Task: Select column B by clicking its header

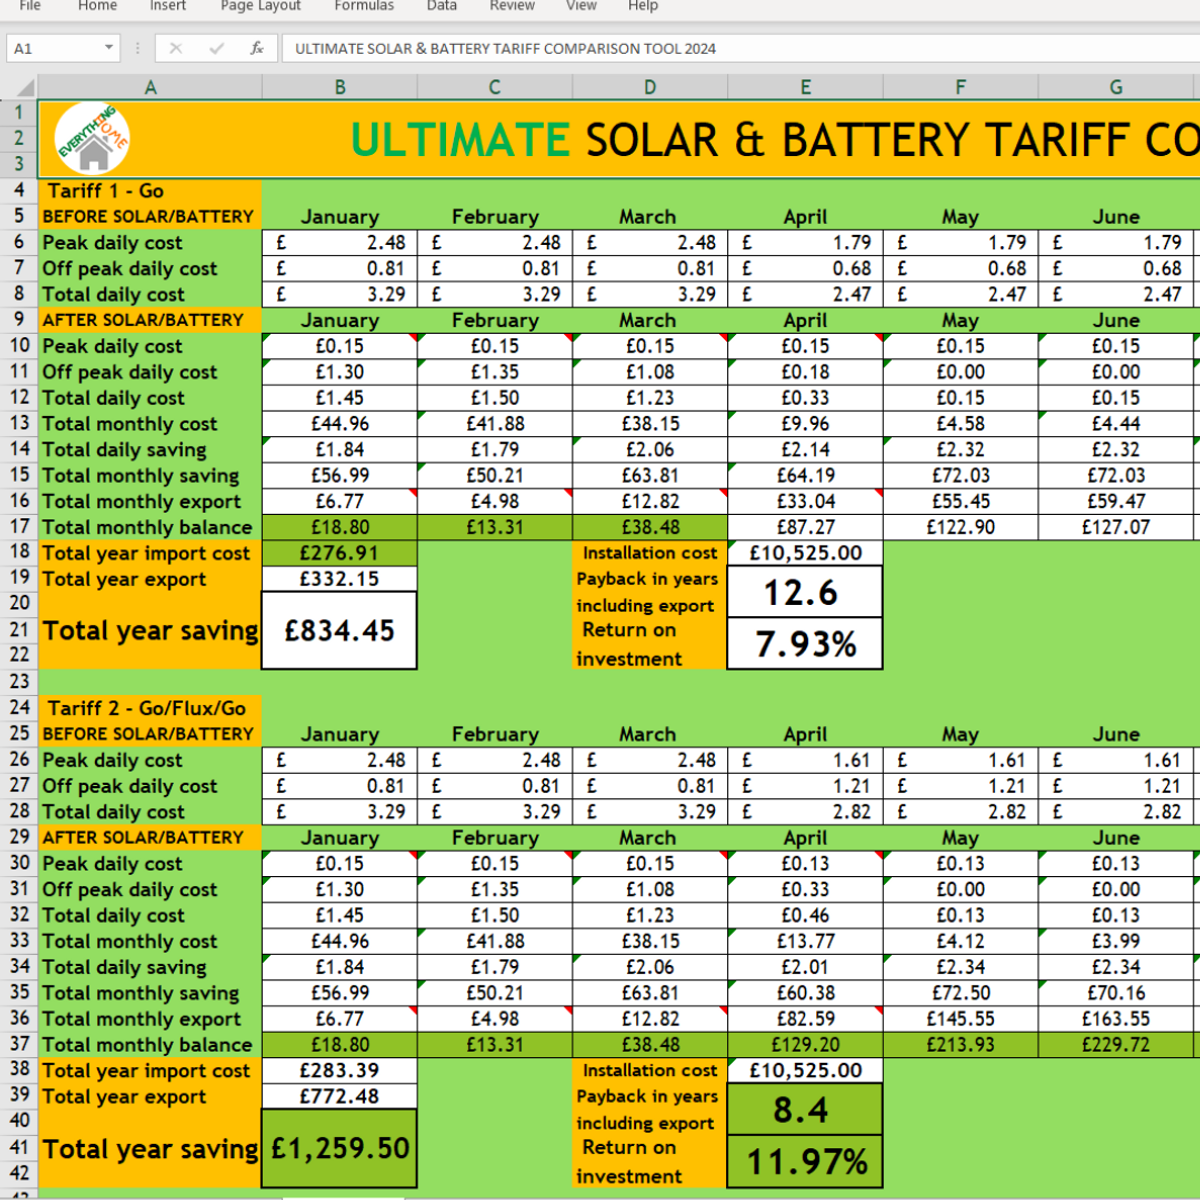Action: click(338, 87)
